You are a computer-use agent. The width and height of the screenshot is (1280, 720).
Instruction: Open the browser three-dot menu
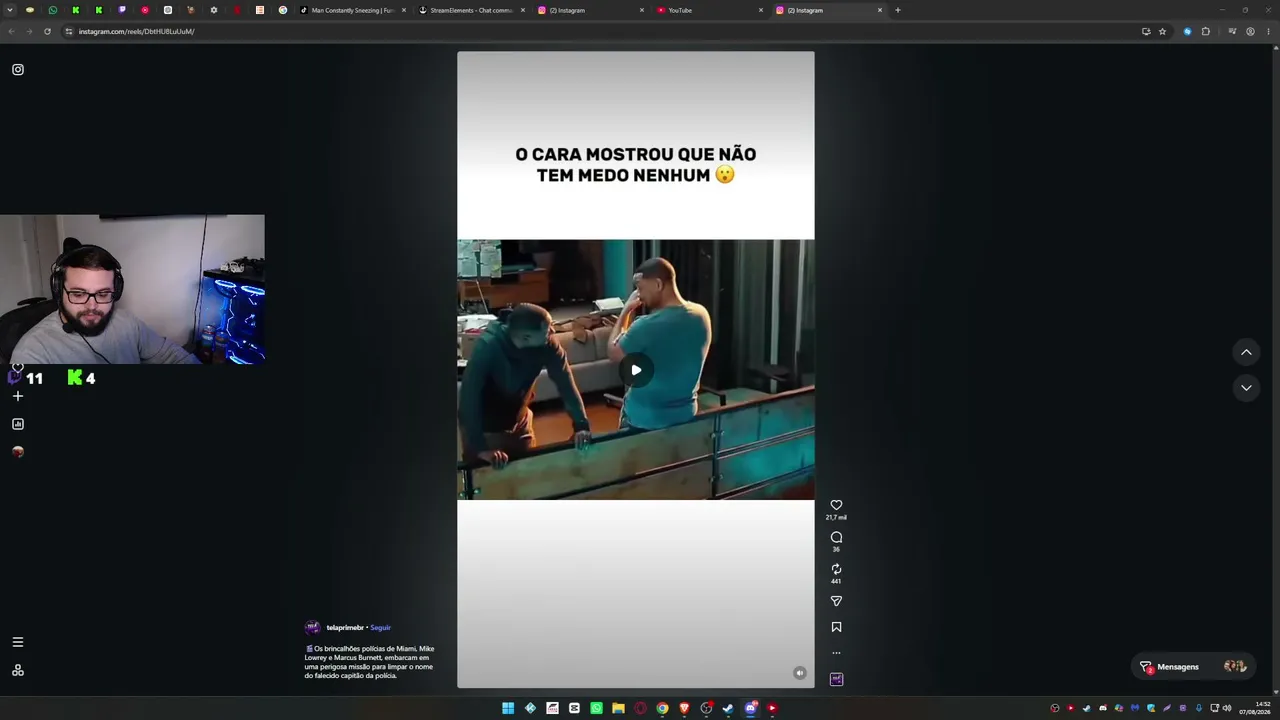pos(1268,31)
